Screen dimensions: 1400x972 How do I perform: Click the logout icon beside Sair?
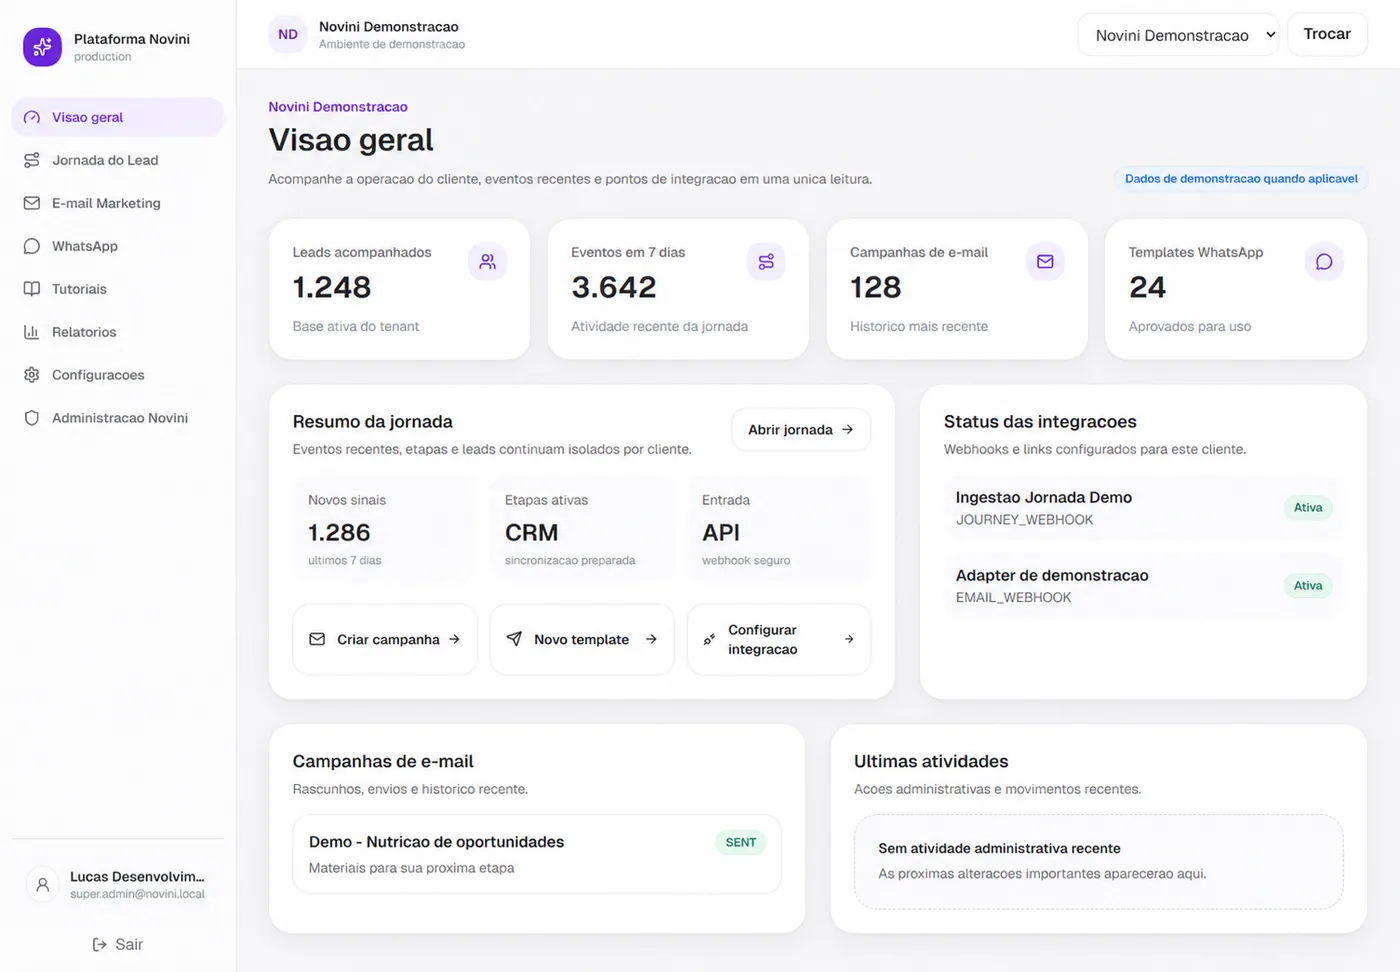coord(100,945)
